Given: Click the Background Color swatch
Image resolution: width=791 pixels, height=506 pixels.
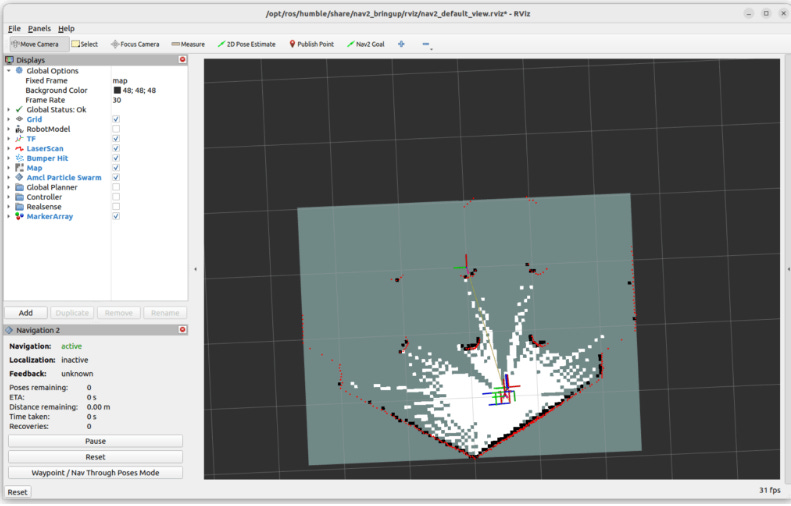Looking at the screenshot, I should (117, 90).
